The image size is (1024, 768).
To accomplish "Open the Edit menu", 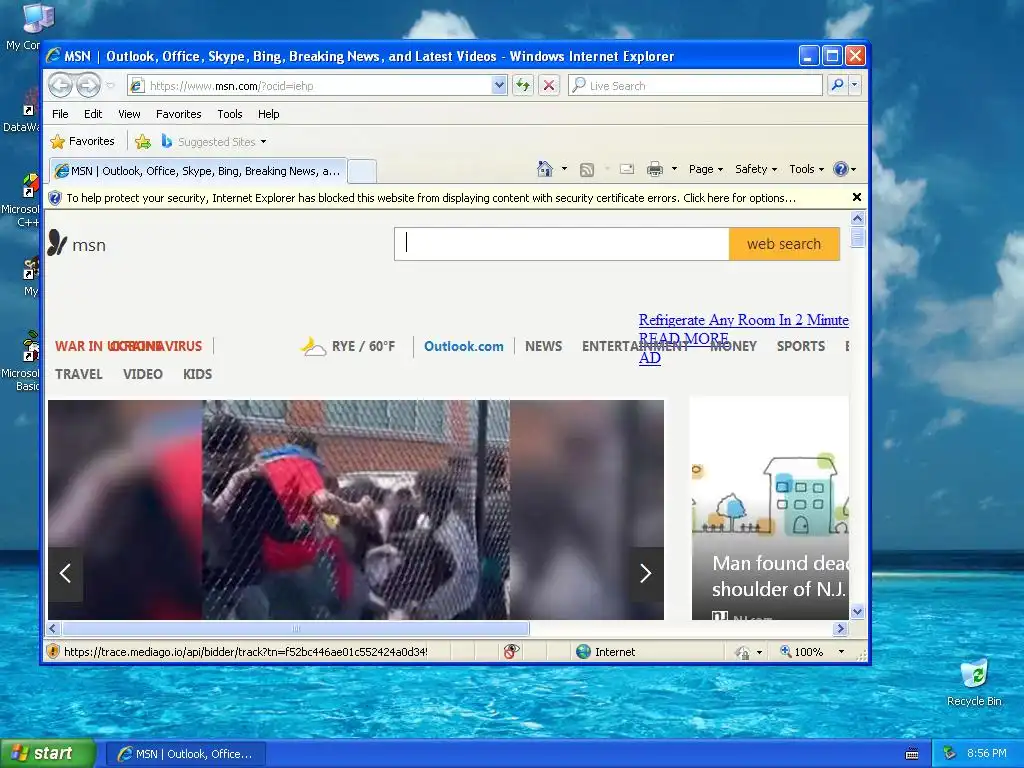I will pyautogui.click(x=93, y=114).
